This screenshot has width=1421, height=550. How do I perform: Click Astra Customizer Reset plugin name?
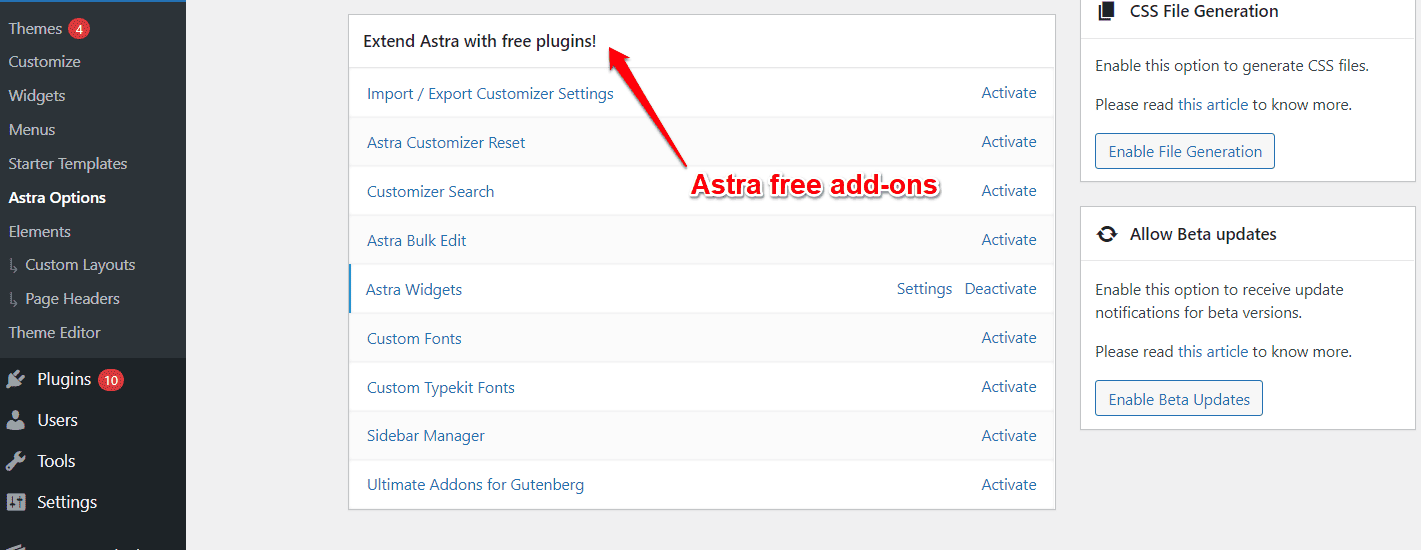[x=446, y=143]
